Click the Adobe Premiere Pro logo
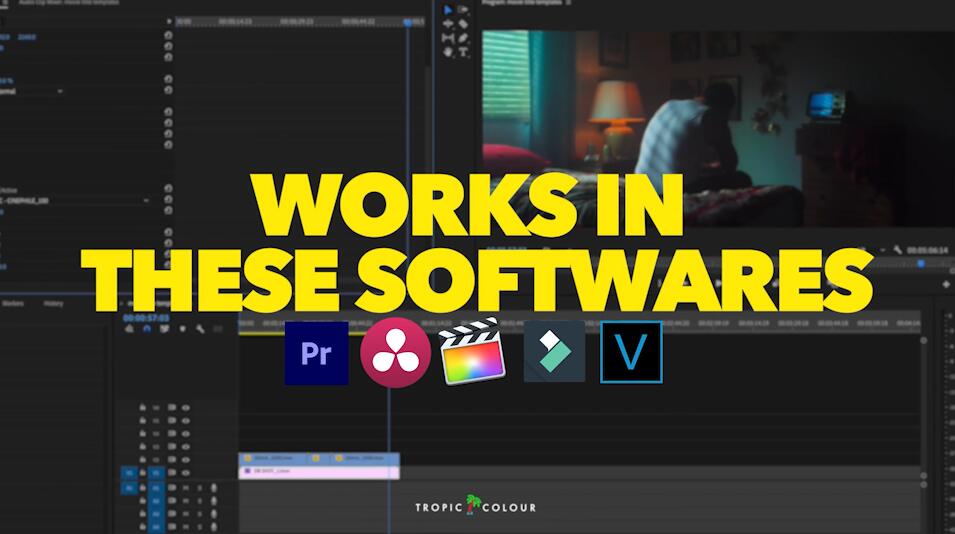 tap(316, 353)
